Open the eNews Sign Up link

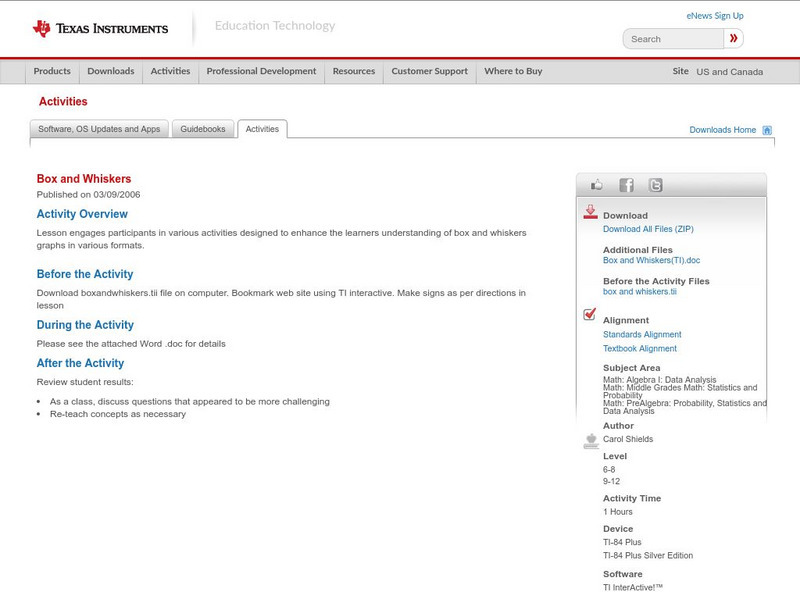[x=715, y=16]
